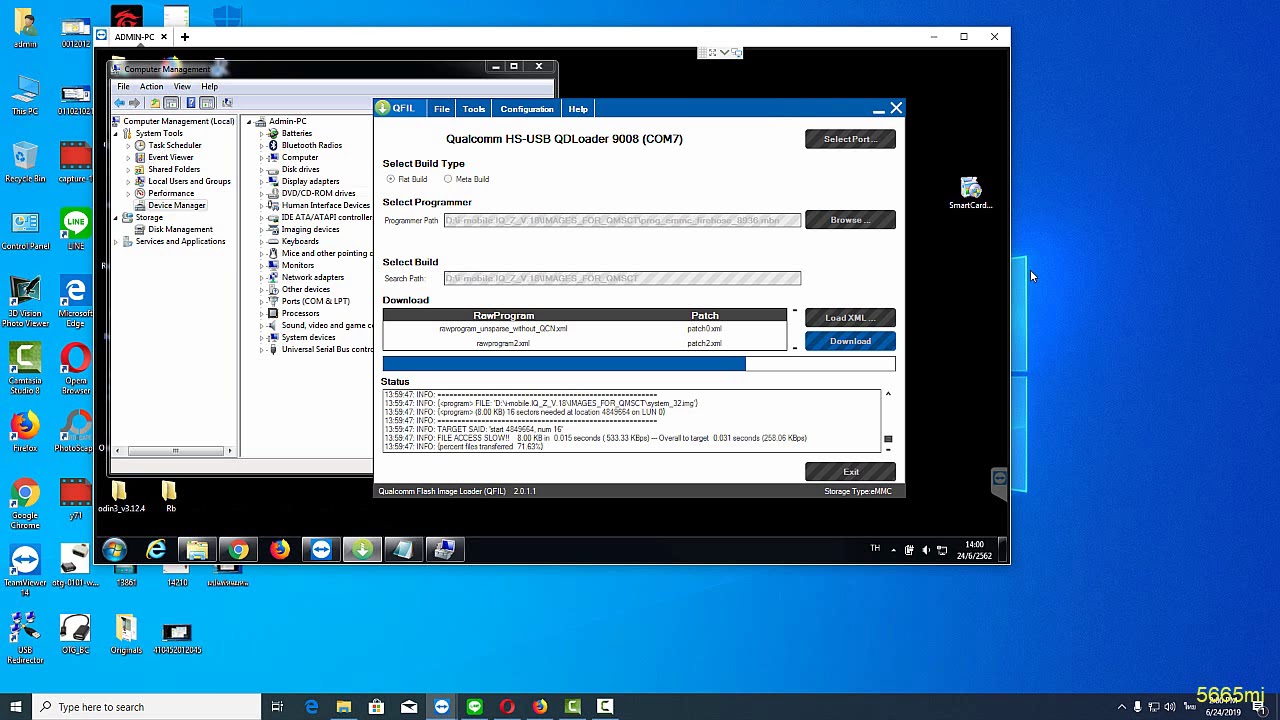Screen dimensions: 1280x720
Task: Open USB Redirector desktop icon
Action: click(x=25, y=637)
